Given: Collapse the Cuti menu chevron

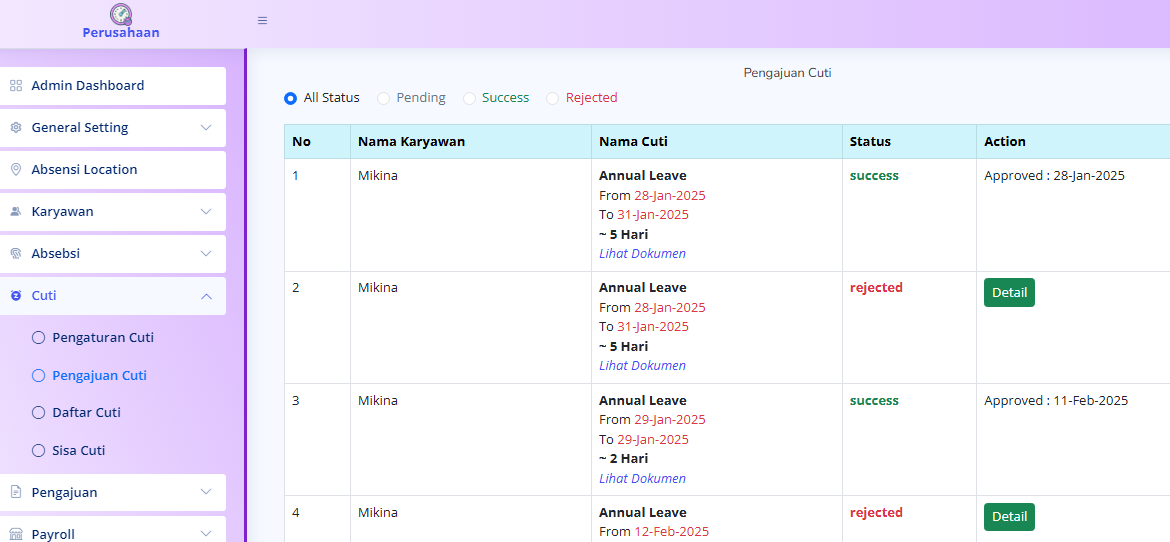Looking at the screenshot, I should (x=206, y=296).
